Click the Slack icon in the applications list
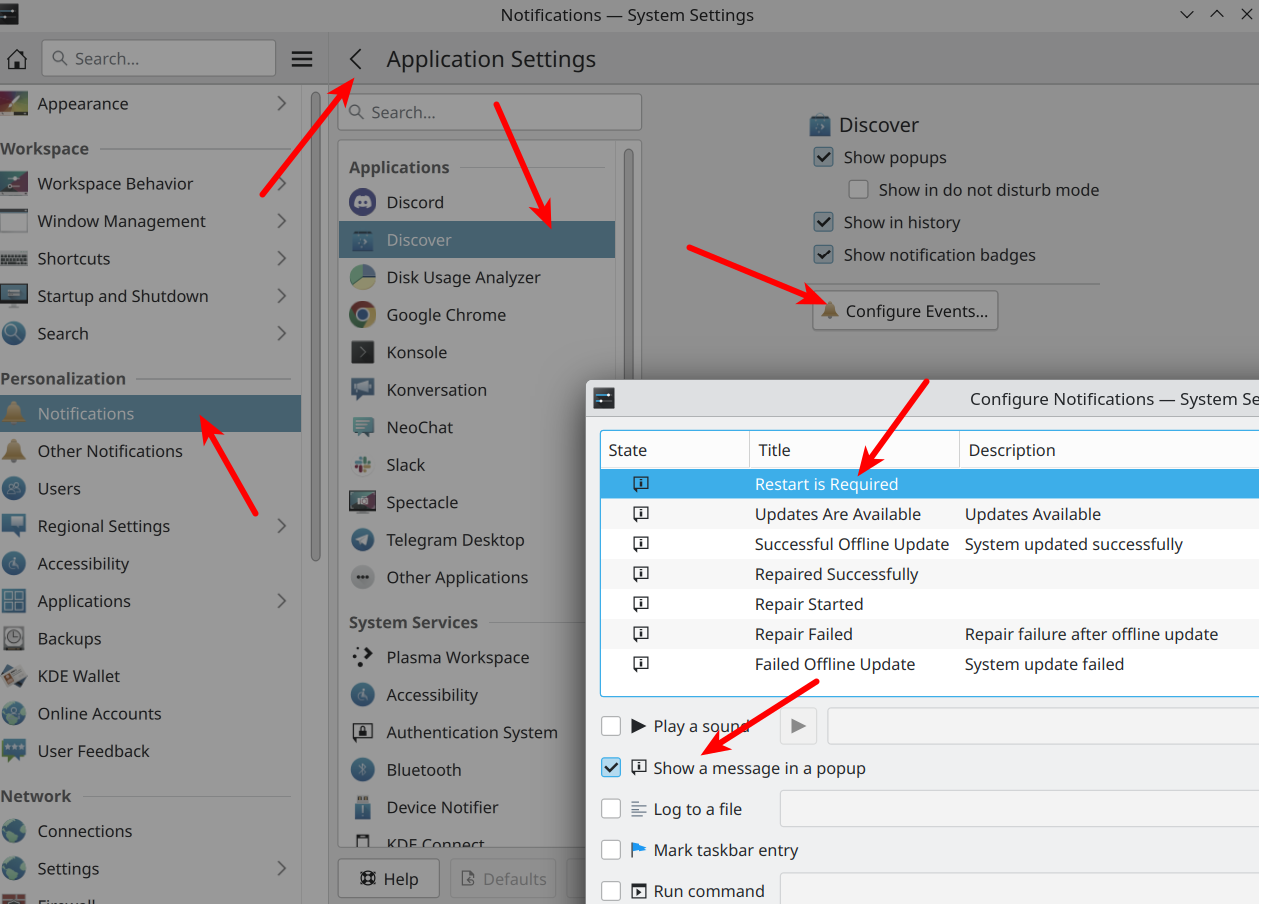The image size is (1266, 905). click(362, 465)
